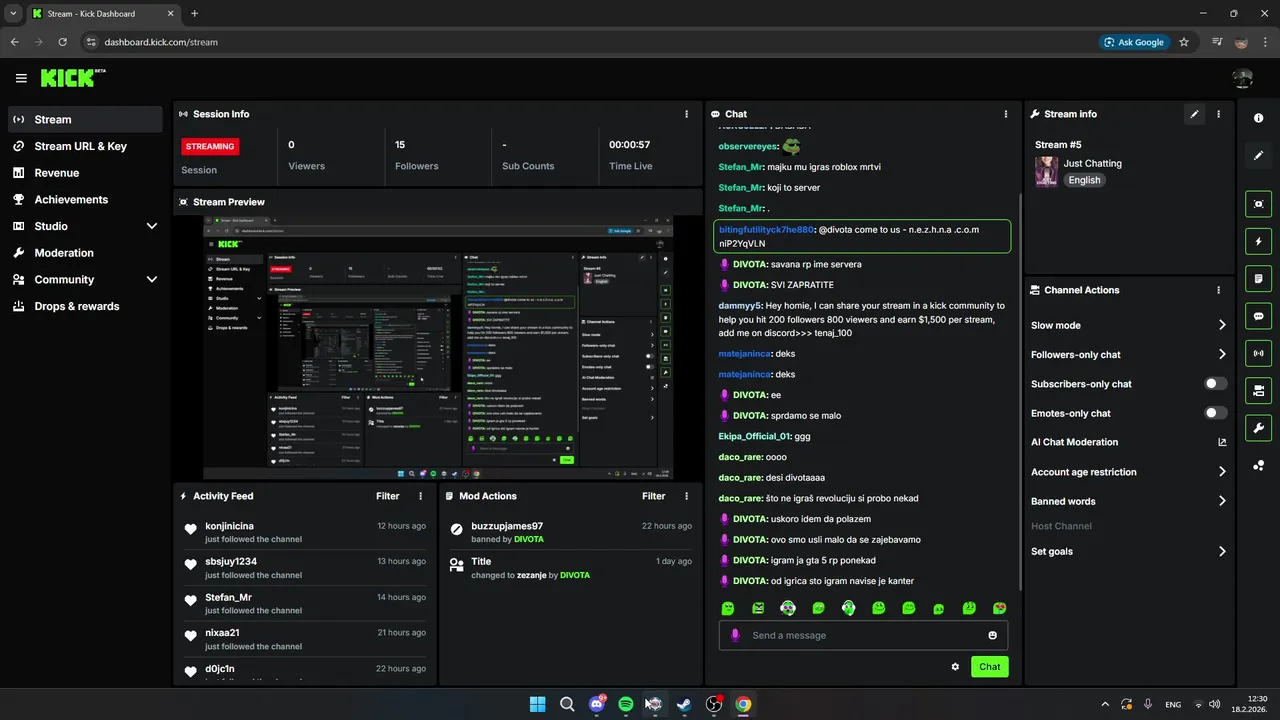Open Chat panel three-dot menu
Viewport: 1280px width, 720px height.
point(1005,114)
